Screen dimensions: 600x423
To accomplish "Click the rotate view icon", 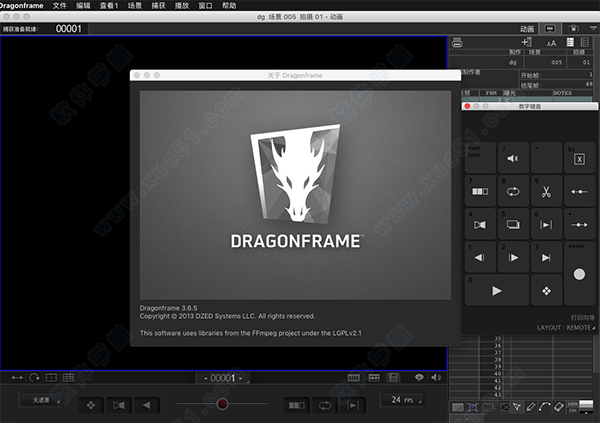I will coord(34,378).
